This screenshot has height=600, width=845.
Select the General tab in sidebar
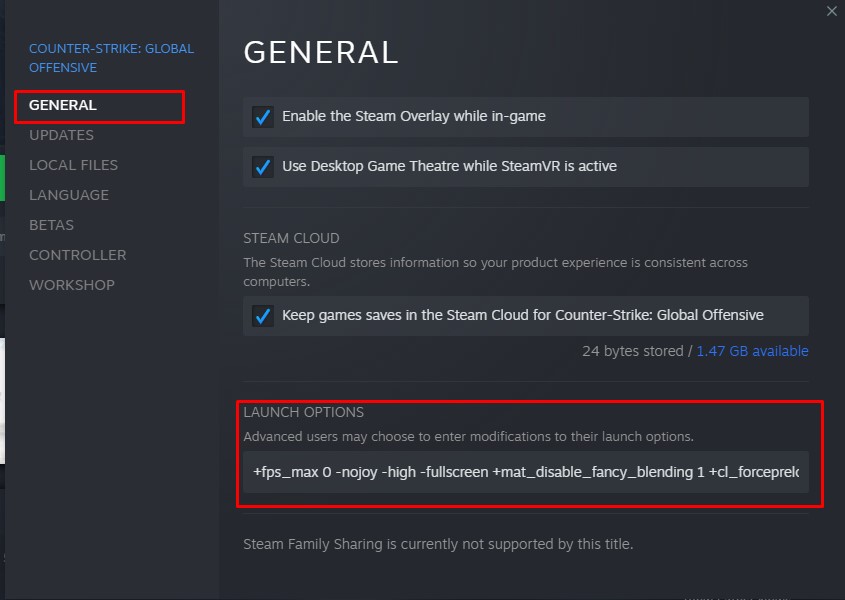(x=63, y=105)
